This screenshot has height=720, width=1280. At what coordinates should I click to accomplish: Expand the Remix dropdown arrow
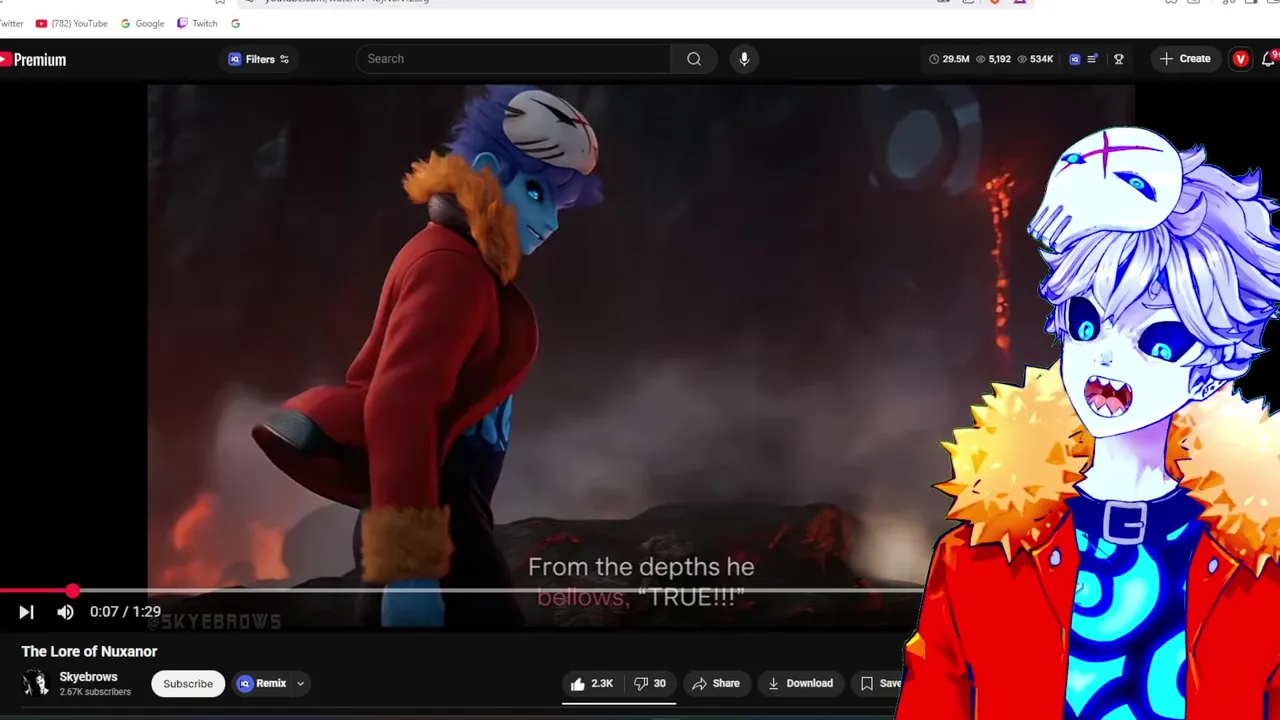tap(300, 684)
